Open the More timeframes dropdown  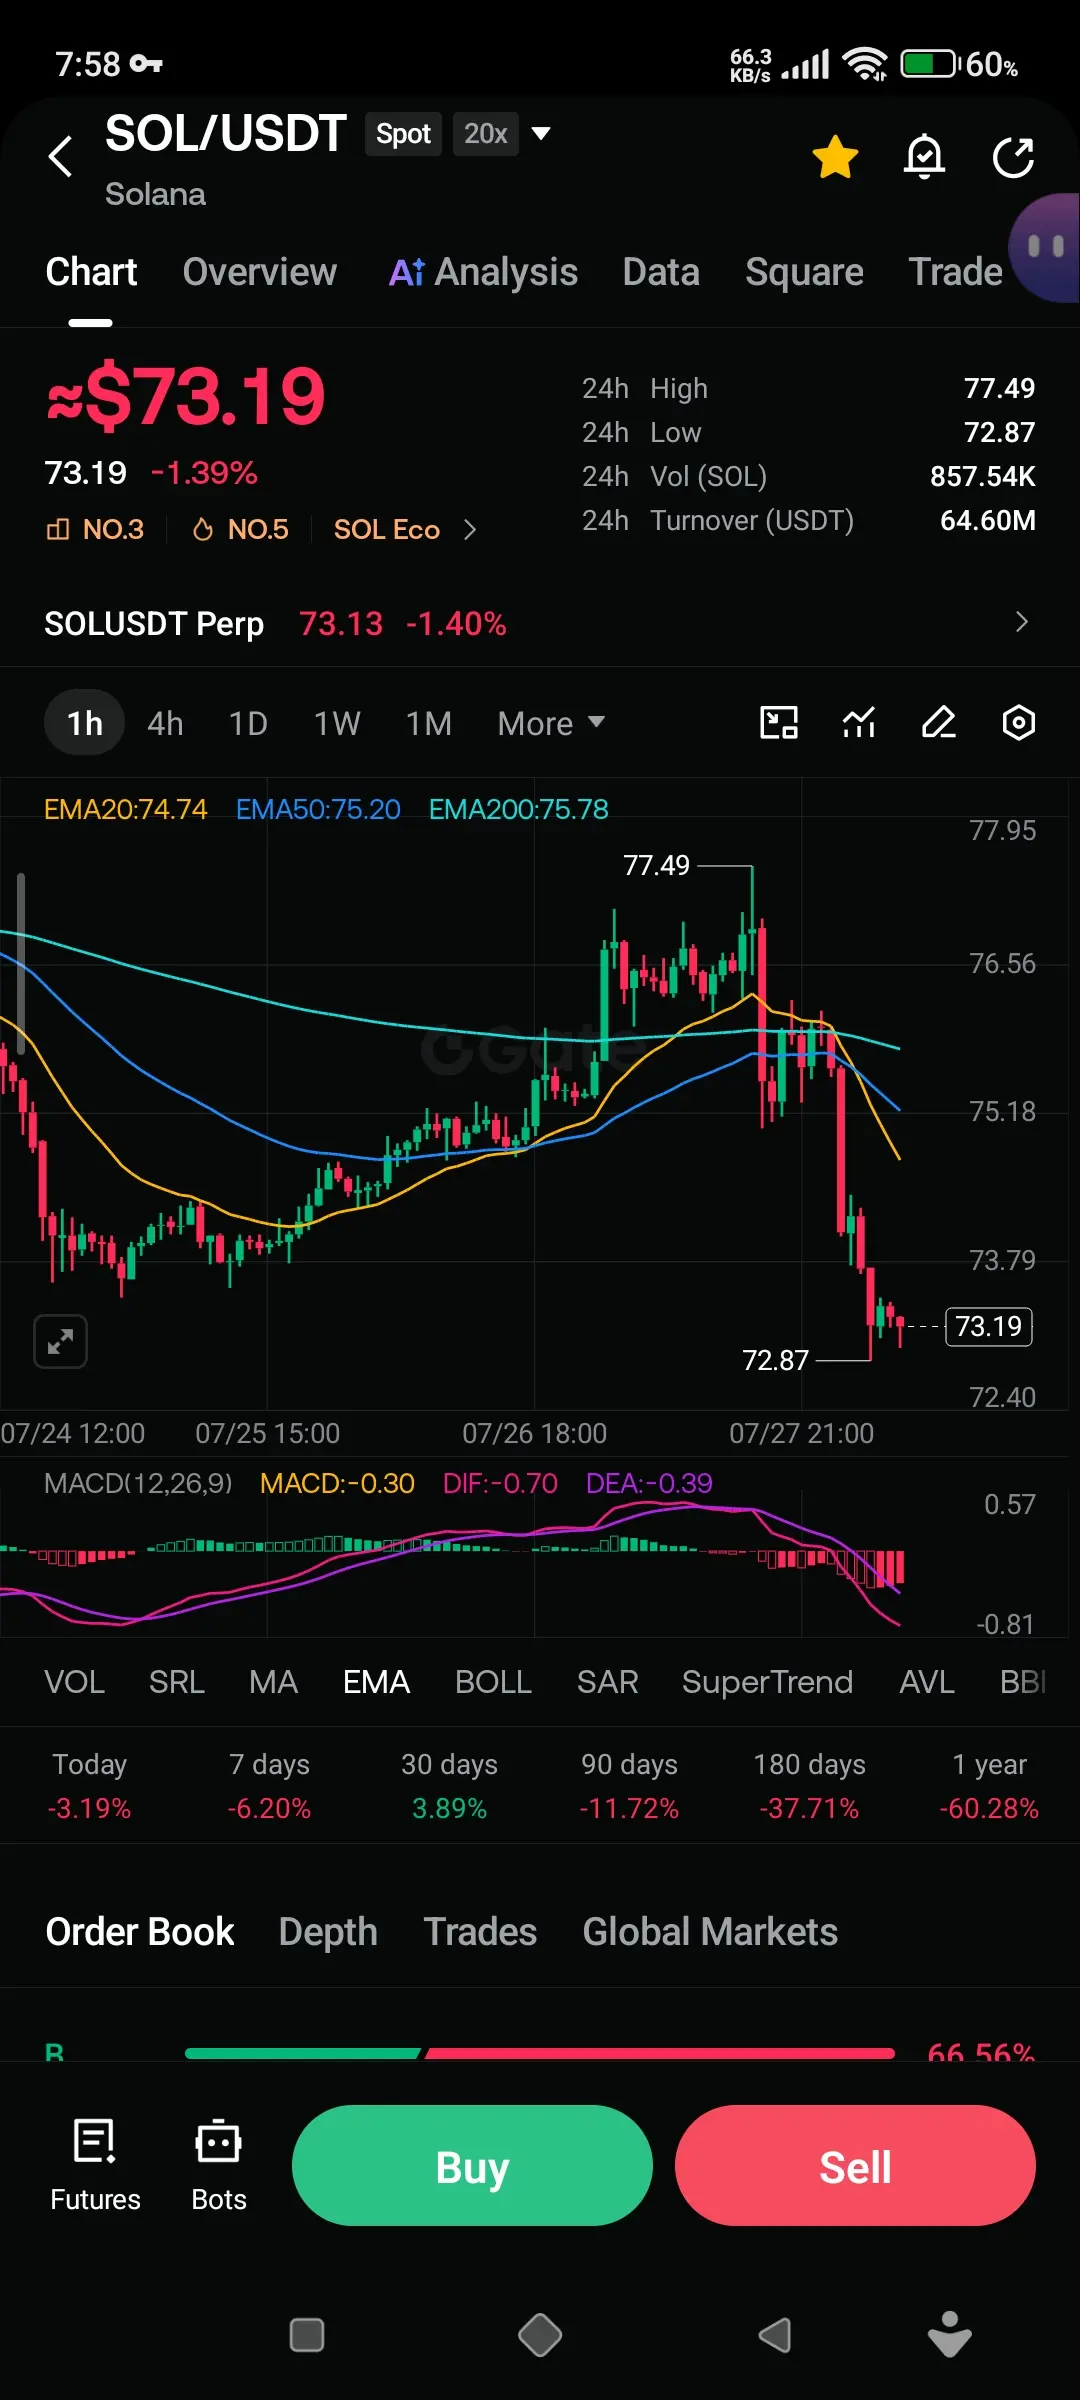pos(551,723)
